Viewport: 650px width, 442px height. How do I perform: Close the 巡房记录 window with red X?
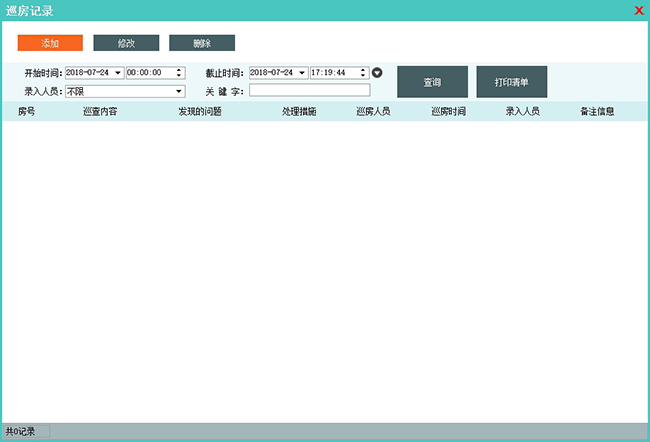[x=639, y=11]
